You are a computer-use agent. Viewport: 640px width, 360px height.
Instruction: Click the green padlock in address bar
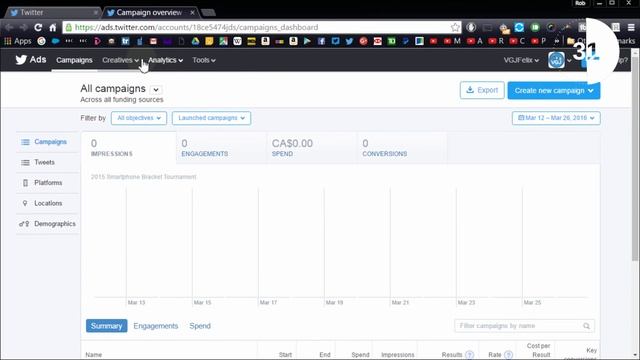click(x=69, y=27)
